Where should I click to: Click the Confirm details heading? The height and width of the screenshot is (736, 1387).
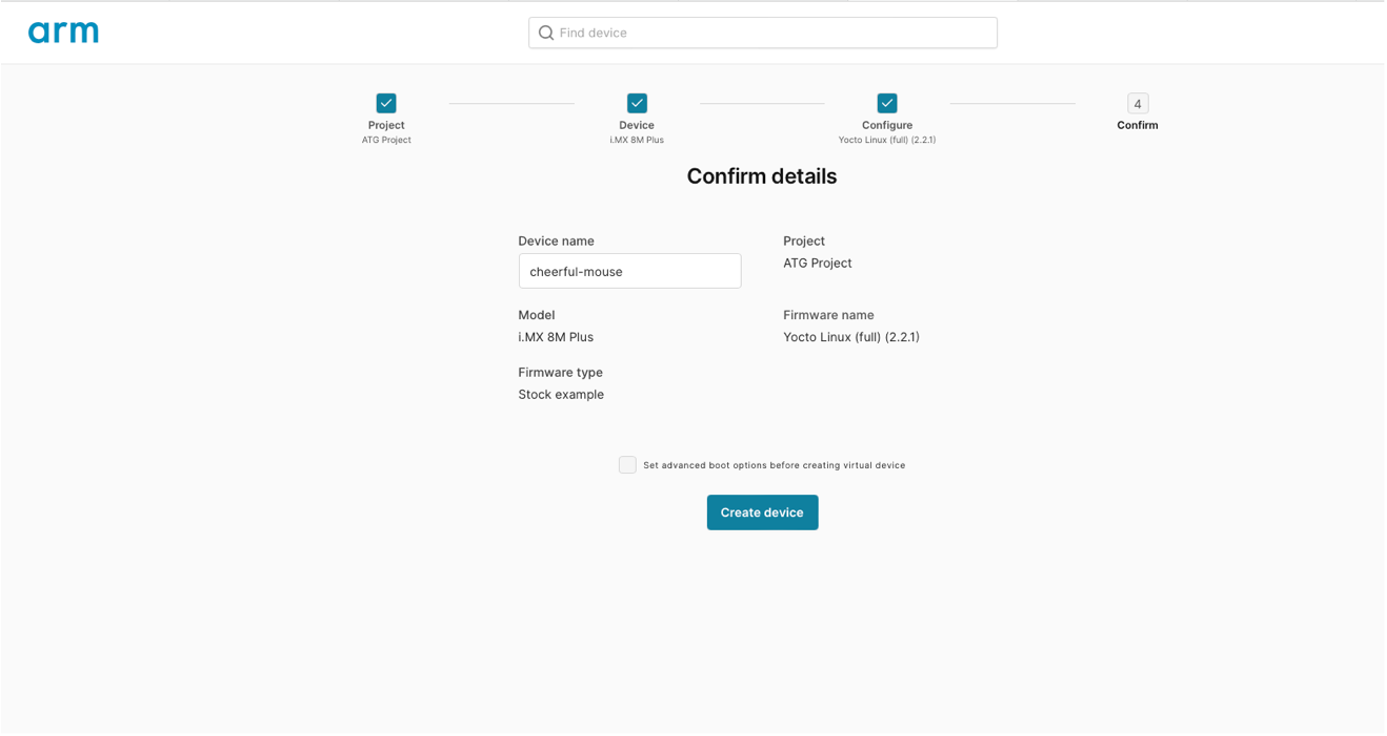[762, 177]
